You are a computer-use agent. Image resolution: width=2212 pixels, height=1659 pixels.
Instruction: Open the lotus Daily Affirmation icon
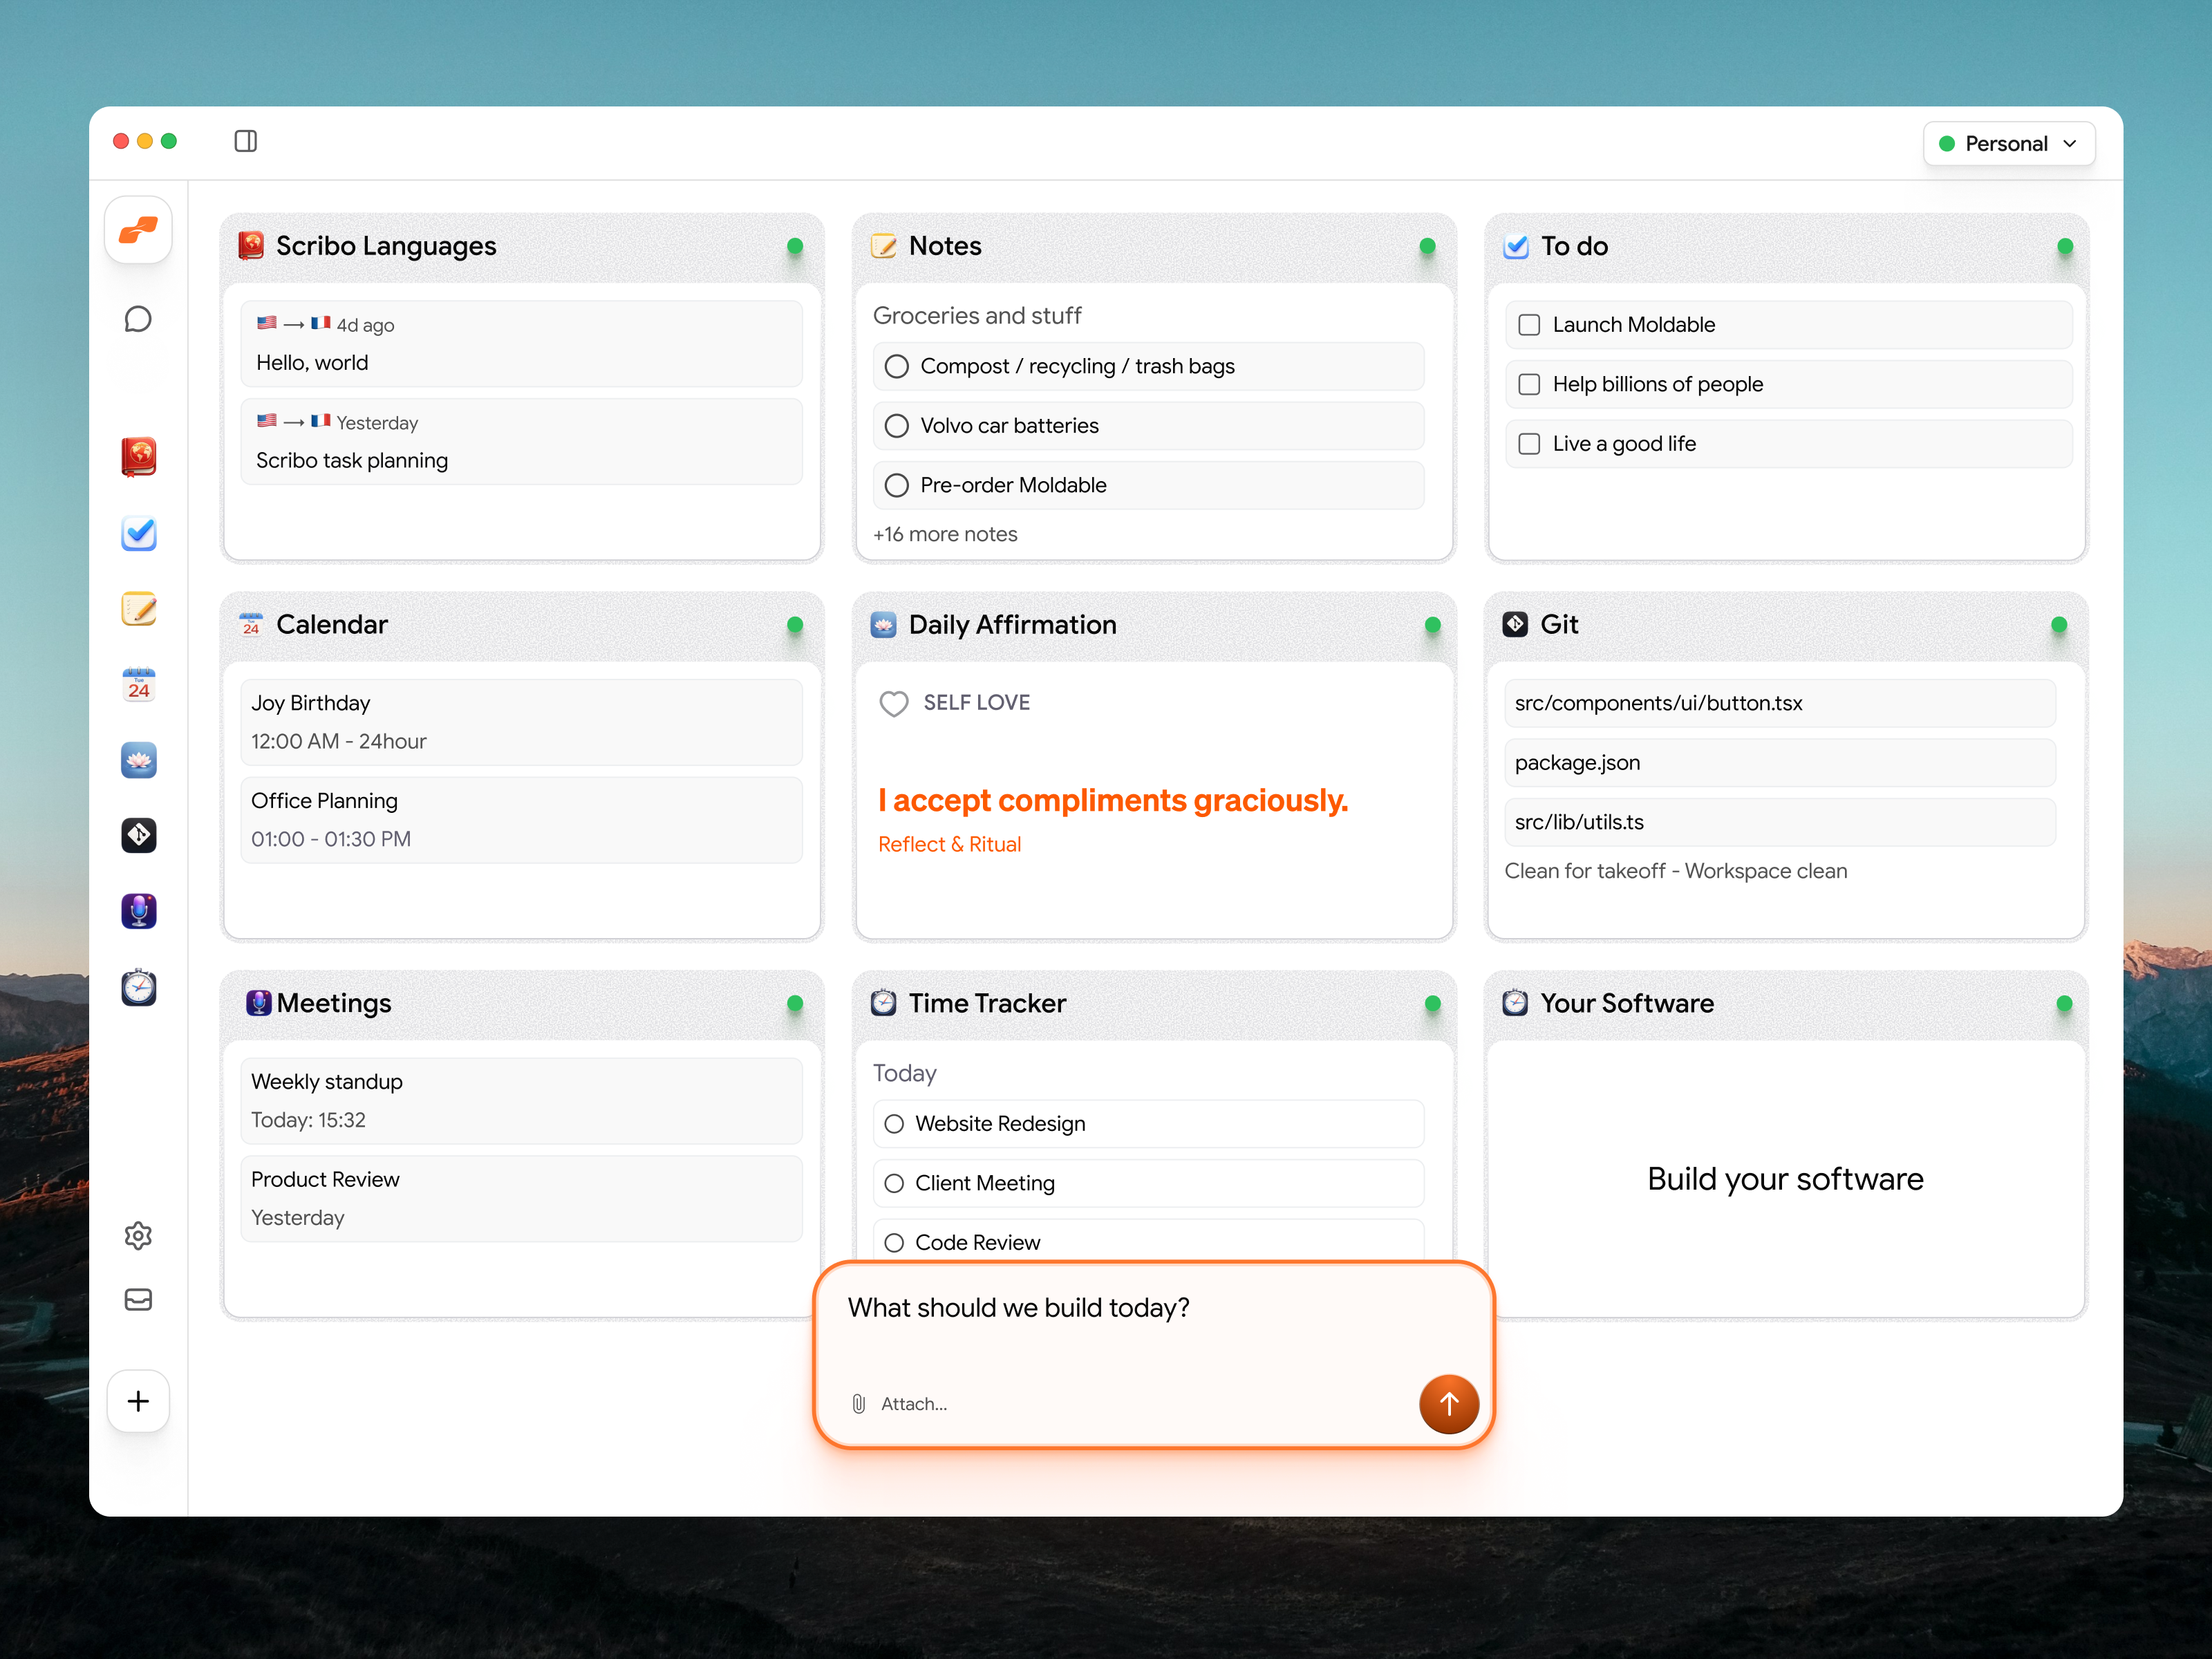pyautogui.click(x=138, y=760)
